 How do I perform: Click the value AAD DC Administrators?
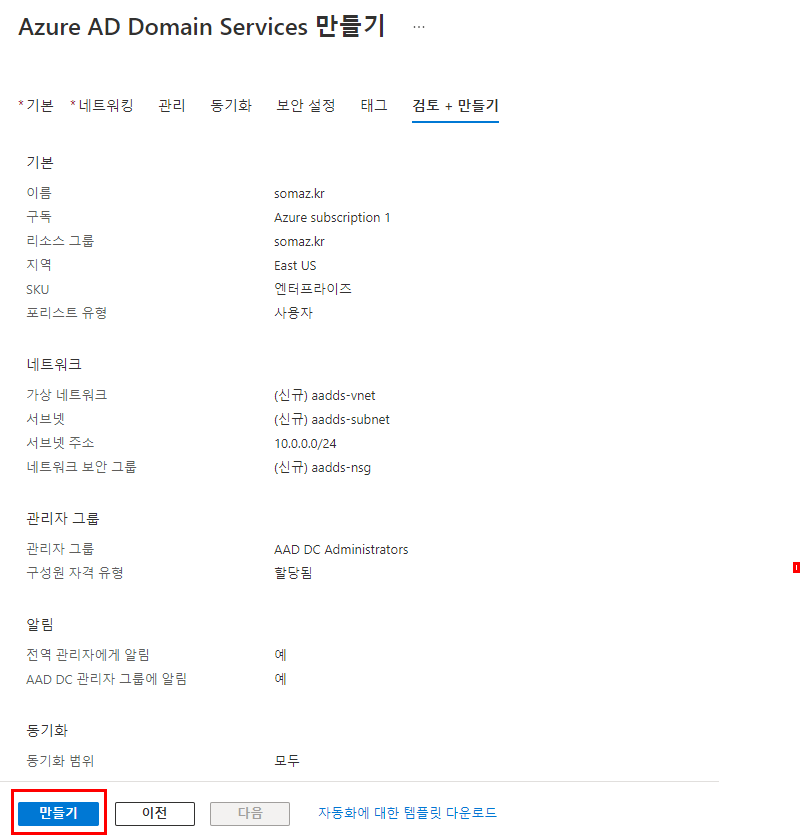[341, 550]
